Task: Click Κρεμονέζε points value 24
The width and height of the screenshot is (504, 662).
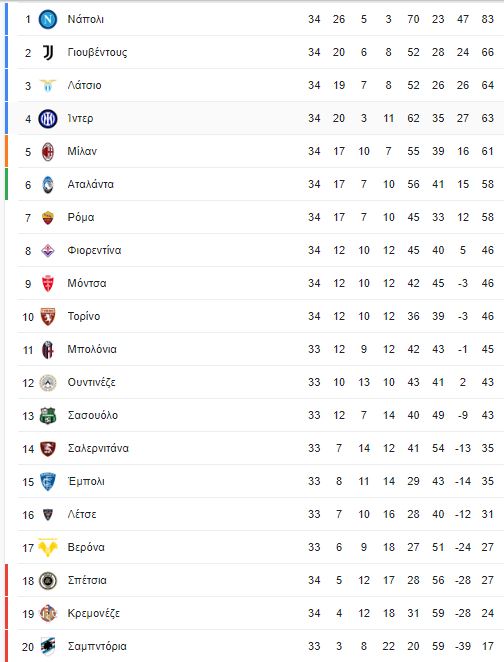Action: coord(488,613)
